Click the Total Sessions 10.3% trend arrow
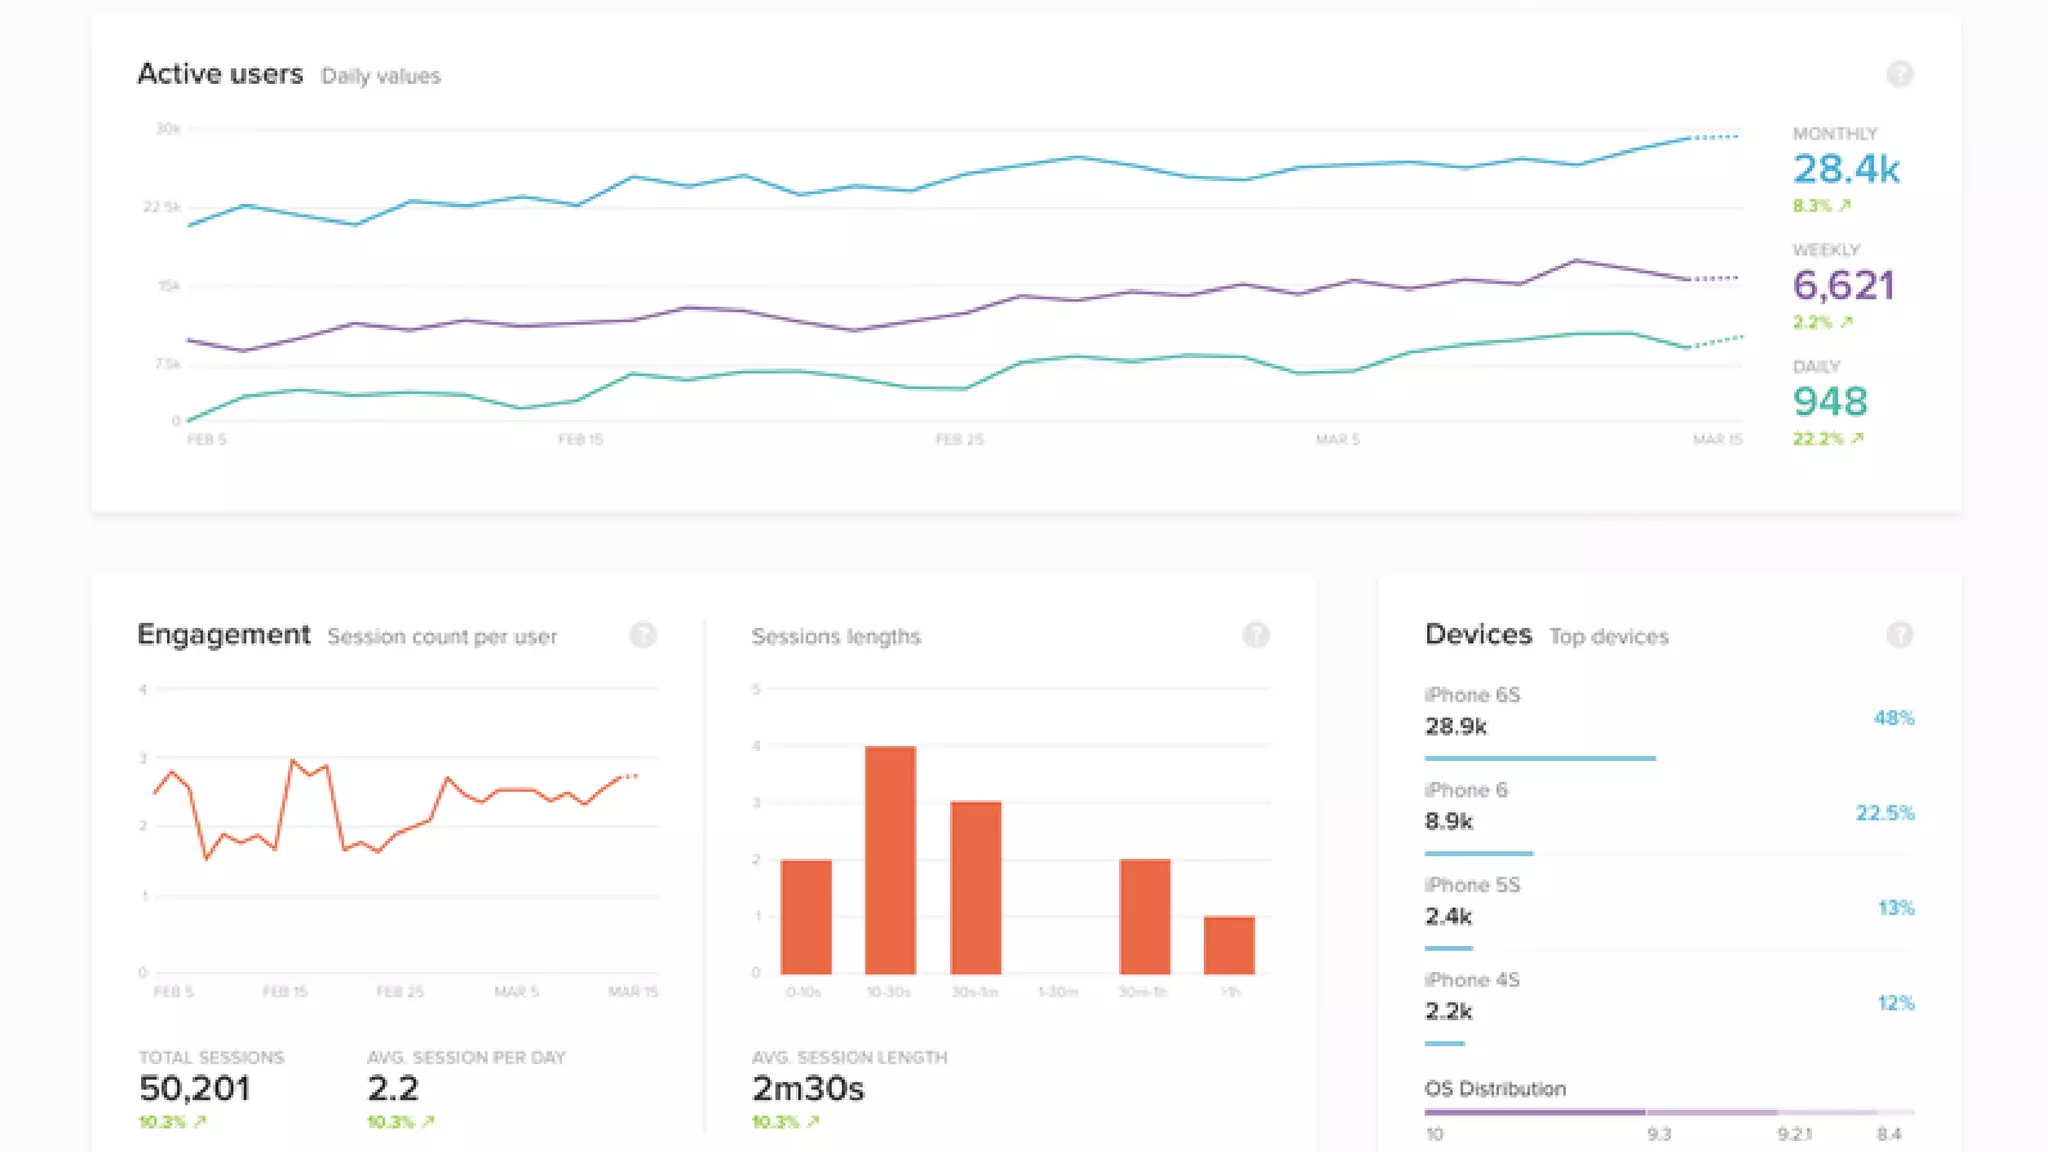Screen dimensions: 2048x1152 pos(200,1122)
